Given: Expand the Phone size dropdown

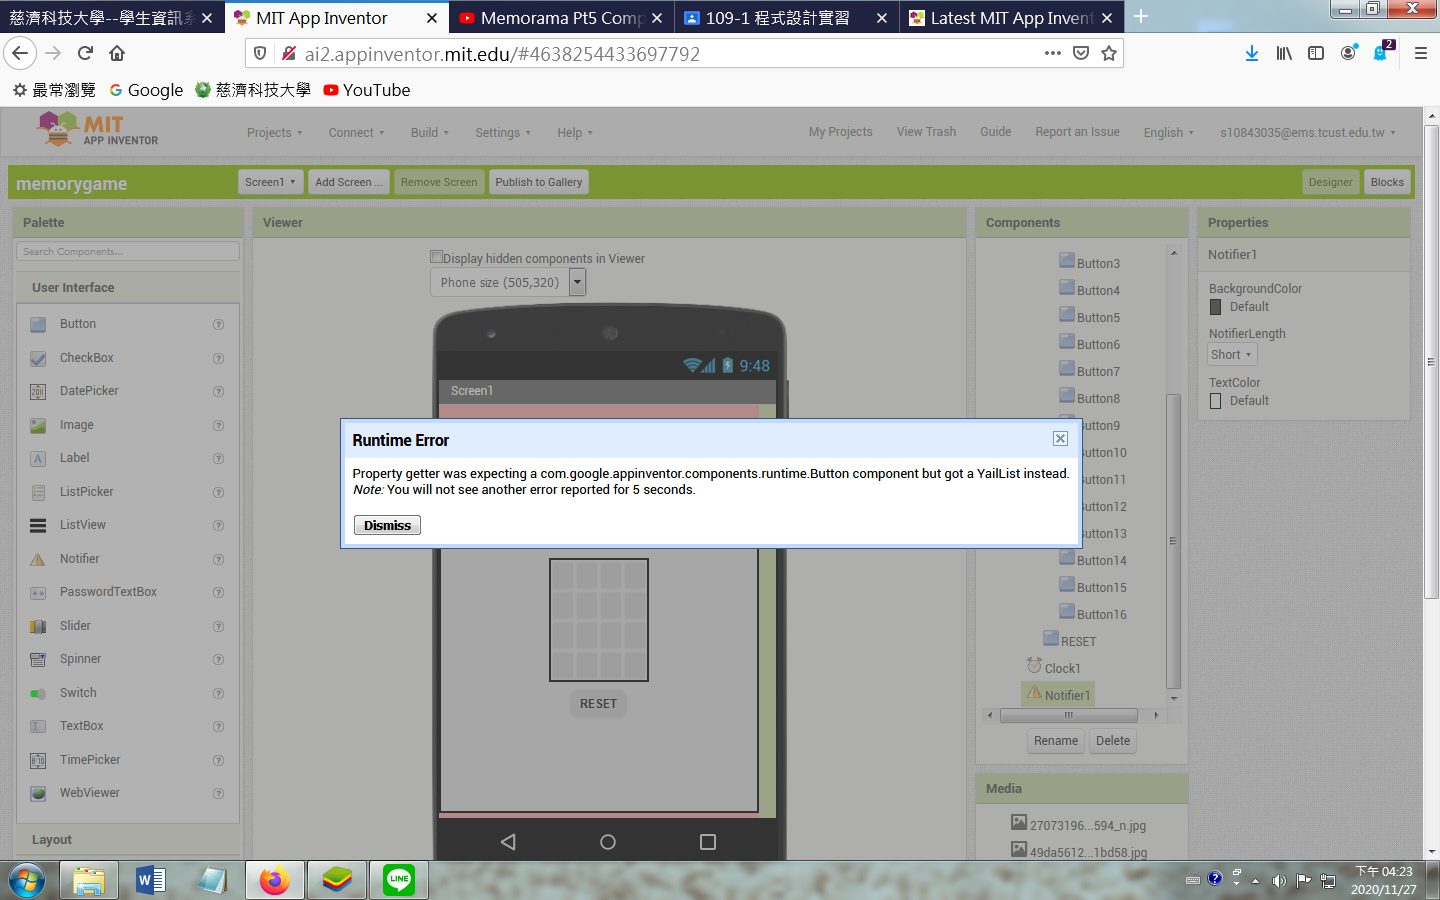Looking at the screenshot, I should [577, 283].
